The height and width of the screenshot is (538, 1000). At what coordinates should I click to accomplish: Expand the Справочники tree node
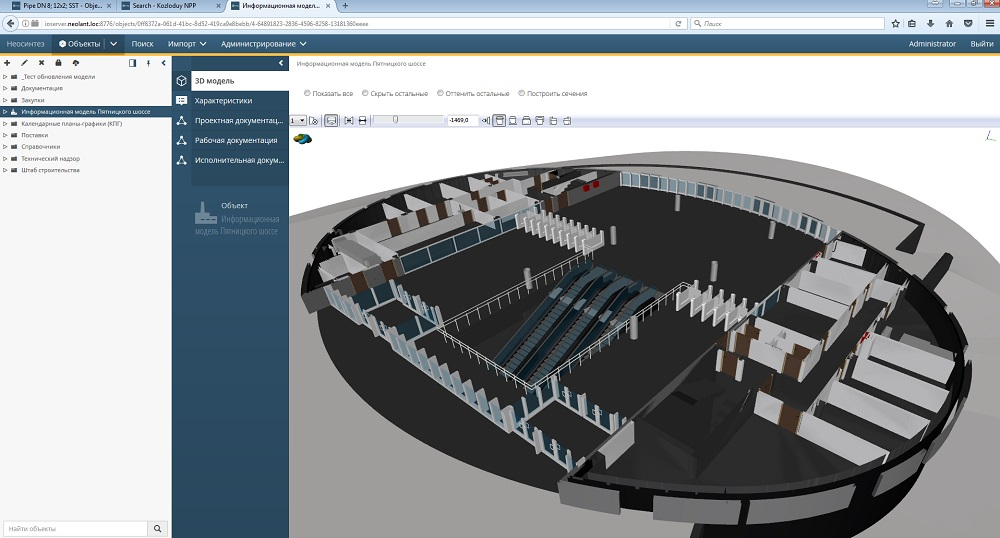coord(5,147)
